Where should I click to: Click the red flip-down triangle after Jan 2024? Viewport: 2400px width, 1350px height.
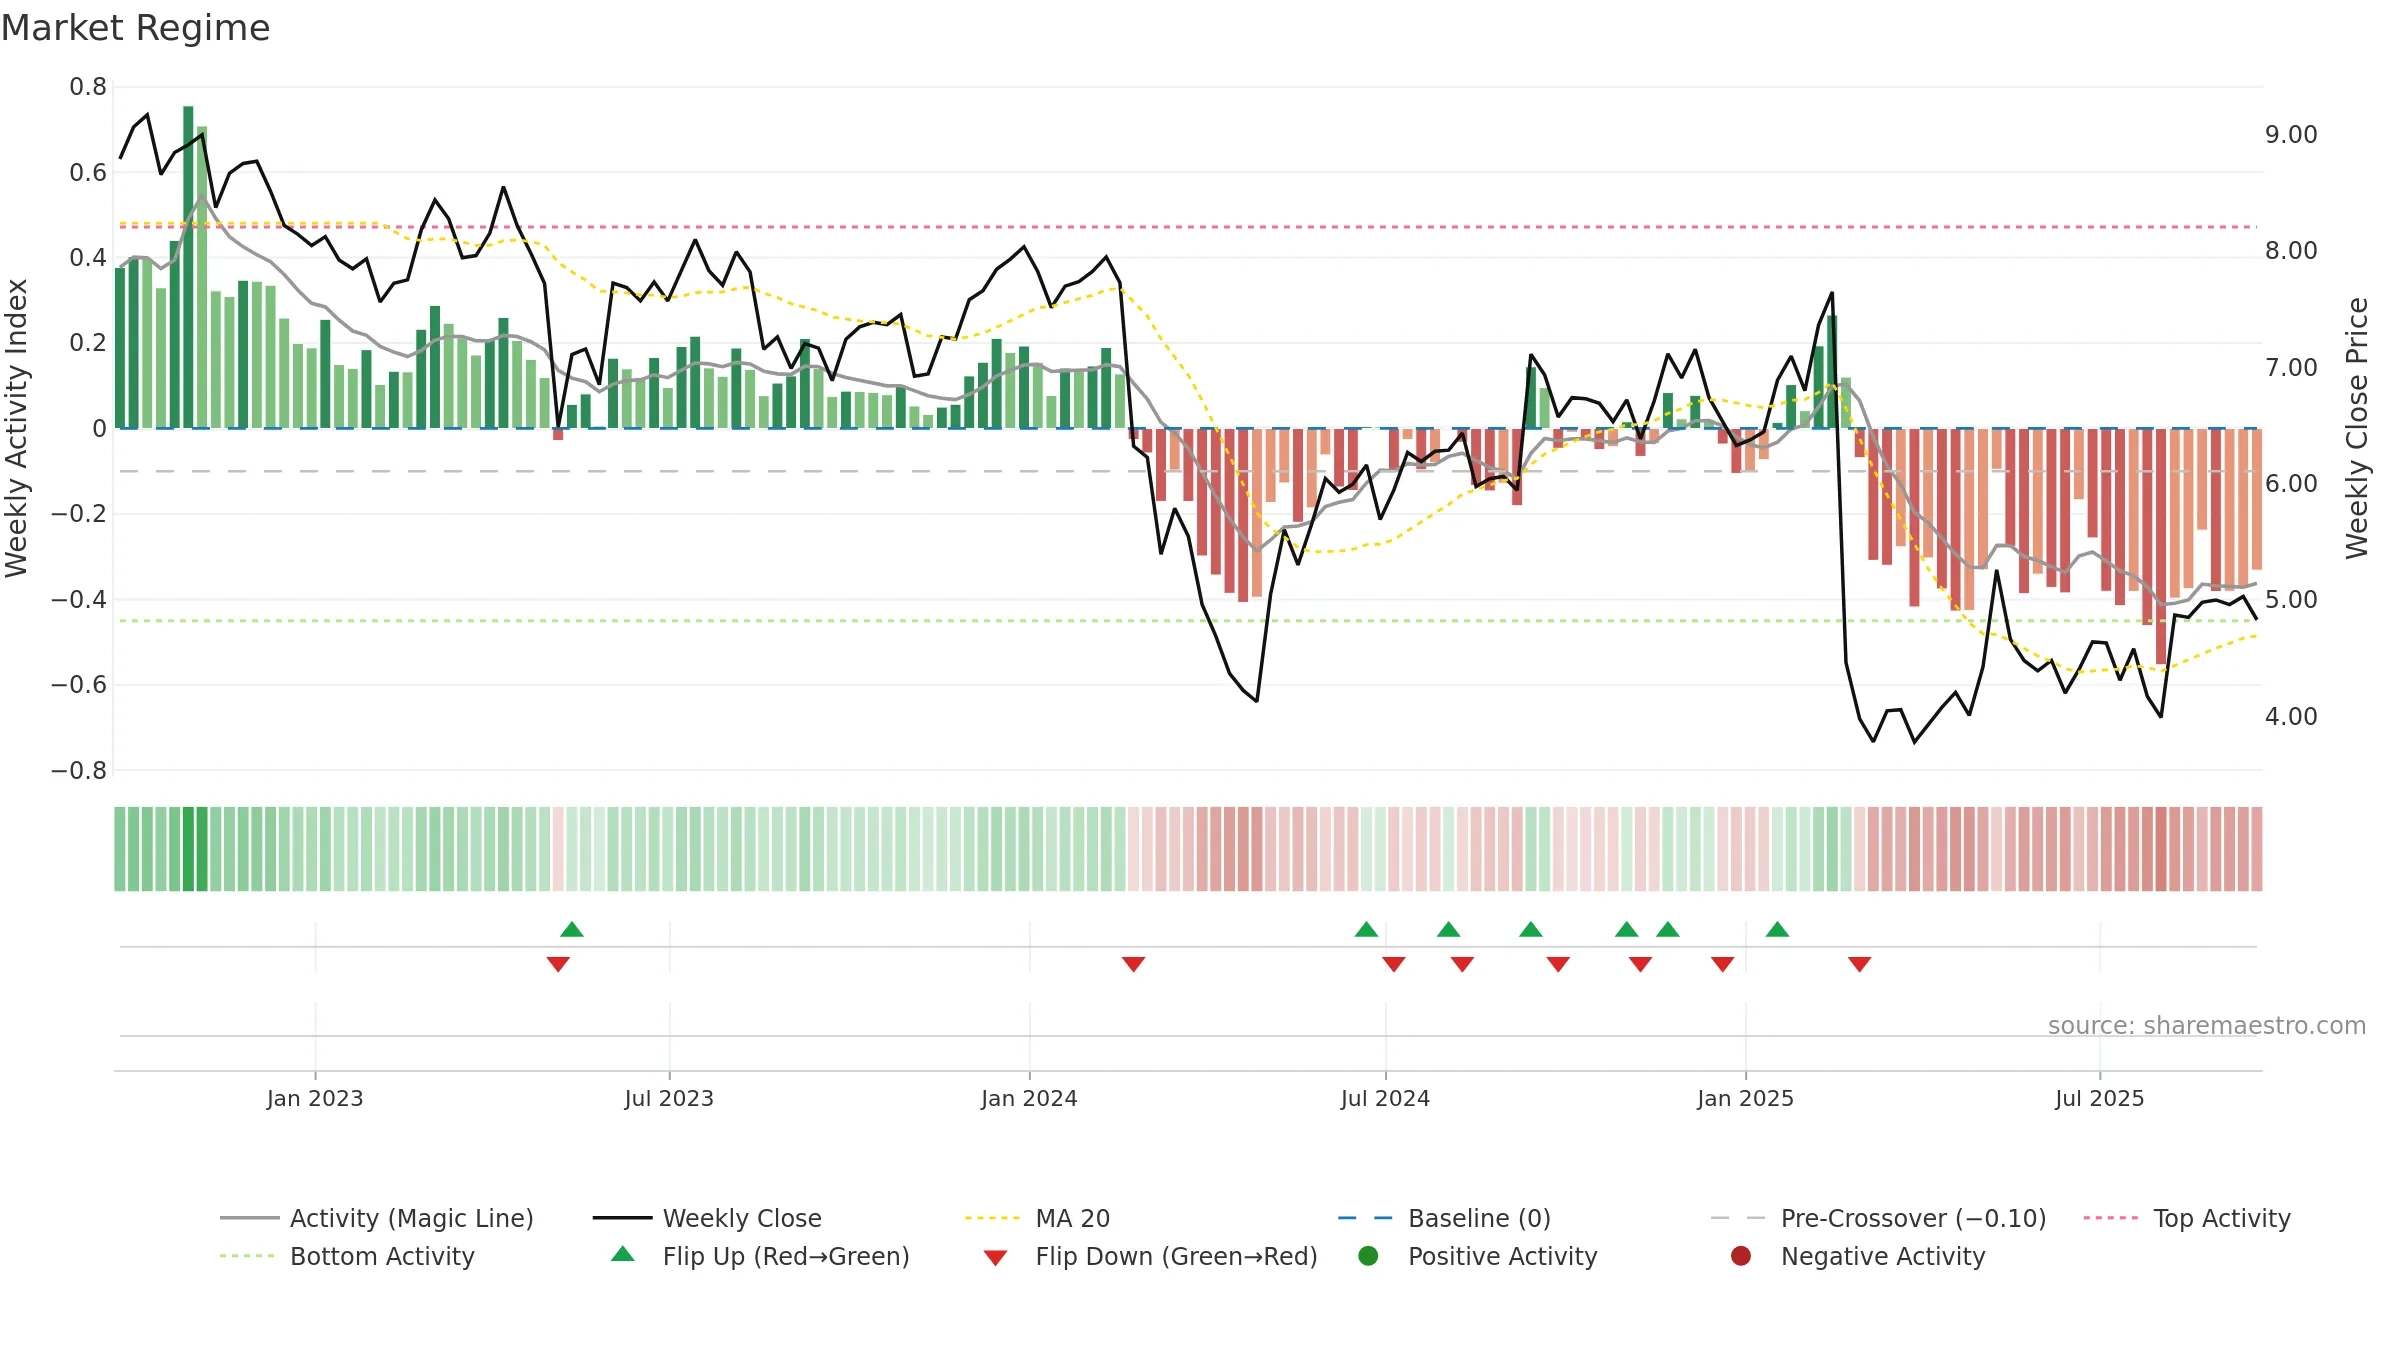coord(1133,964)
